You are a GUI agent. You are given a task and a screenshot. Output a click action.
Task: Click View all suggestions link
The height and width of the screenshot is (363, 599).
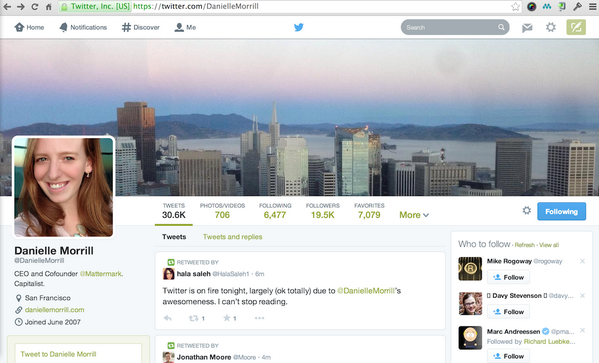549,245
